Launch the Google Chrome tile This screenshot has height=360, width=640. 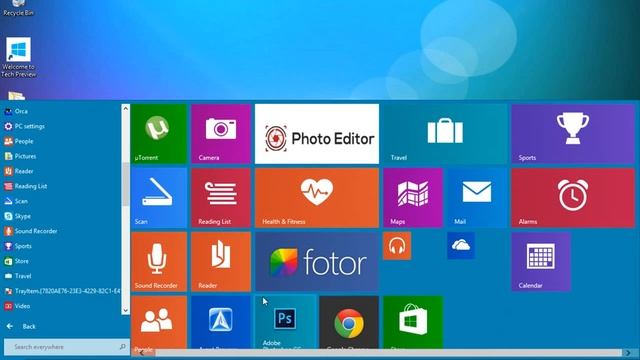point(349,322)
